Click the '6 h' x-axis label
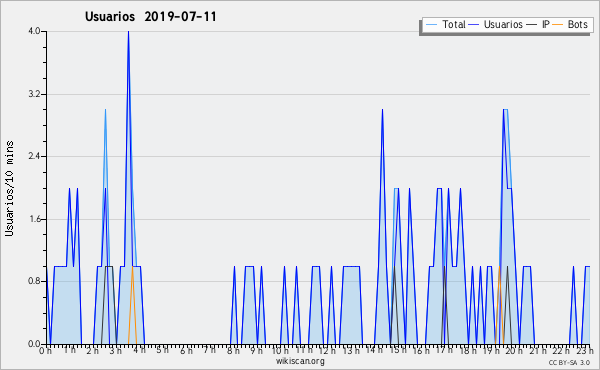 pos(186,351)
